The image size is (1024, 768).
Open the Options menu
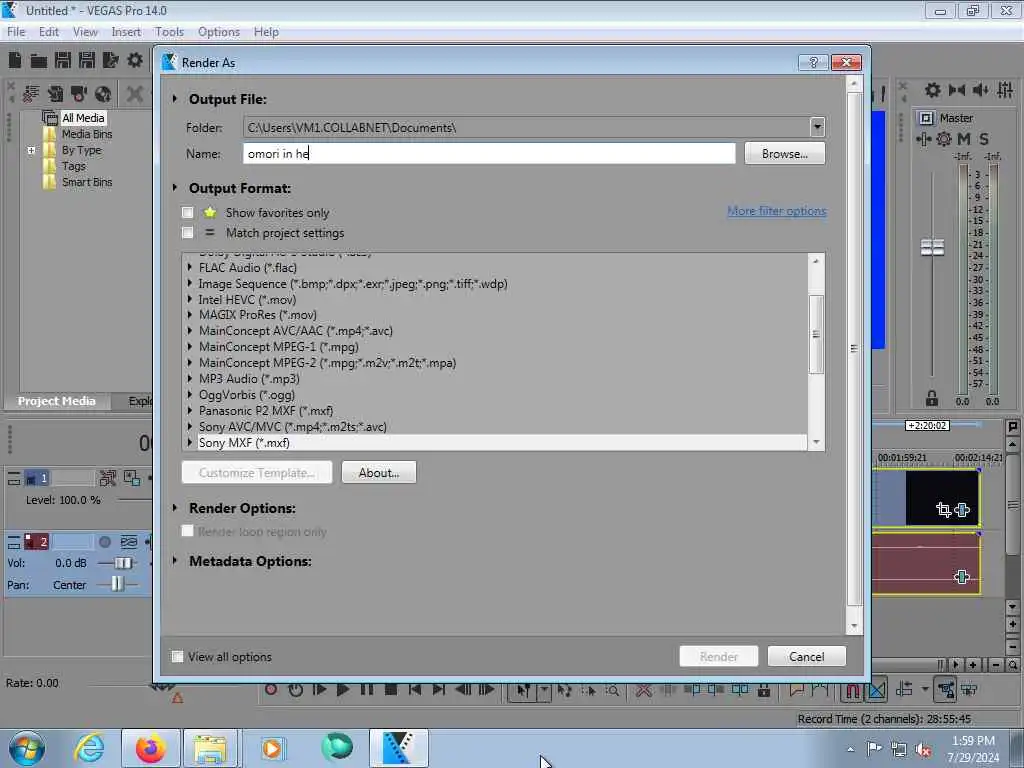219,31
